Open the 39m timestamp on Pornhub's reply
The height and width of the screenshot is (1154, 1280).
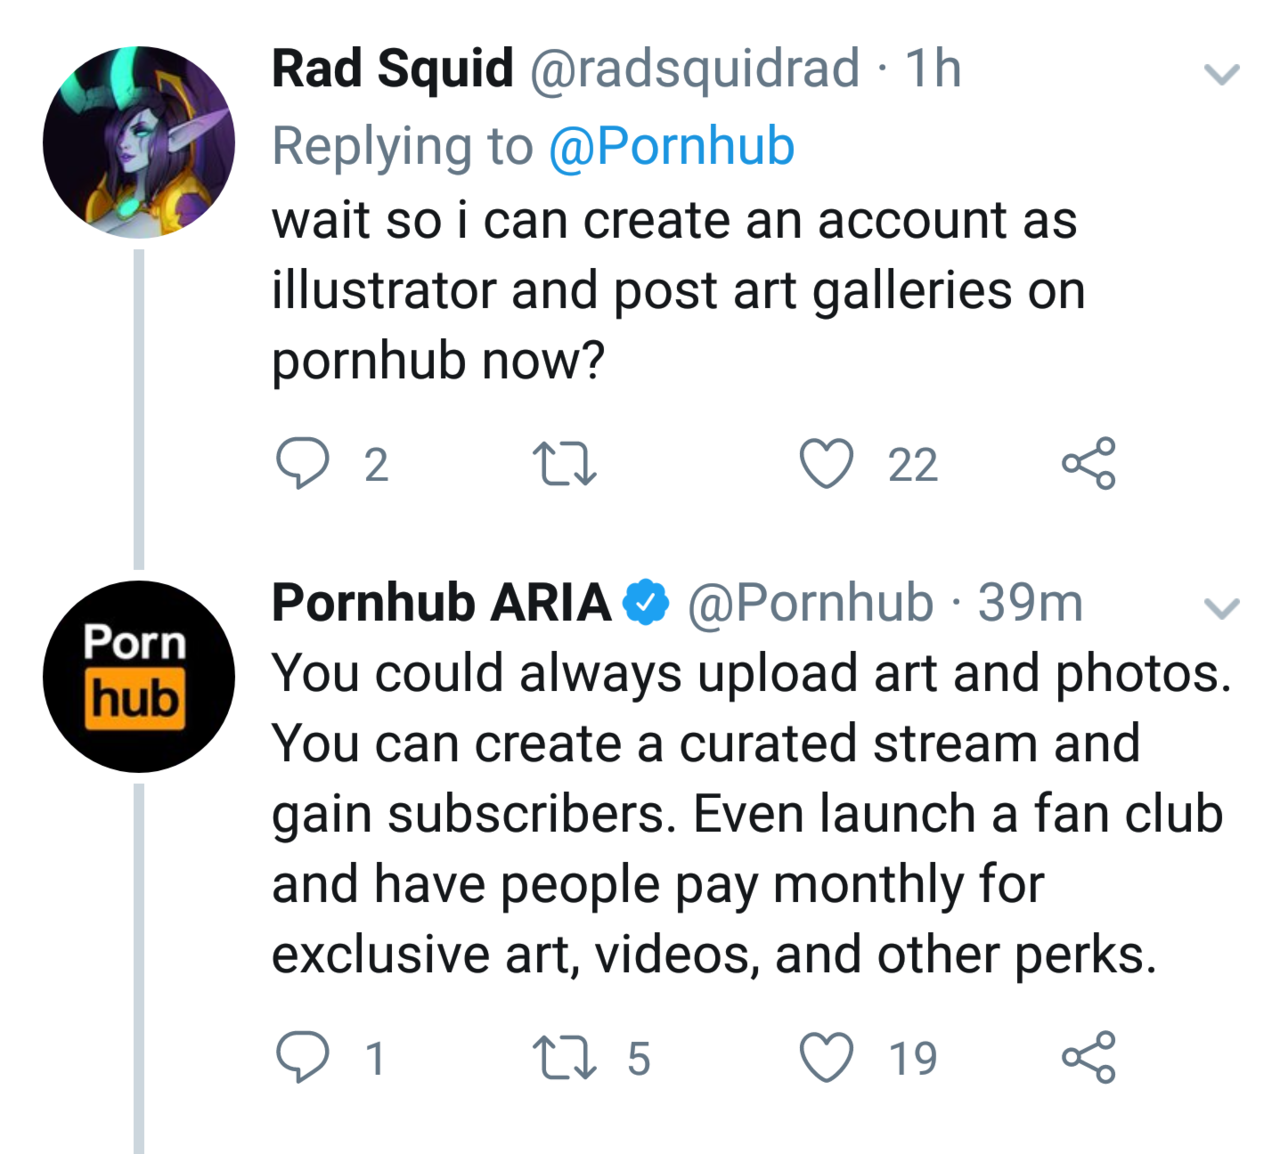click(1030, 603)
